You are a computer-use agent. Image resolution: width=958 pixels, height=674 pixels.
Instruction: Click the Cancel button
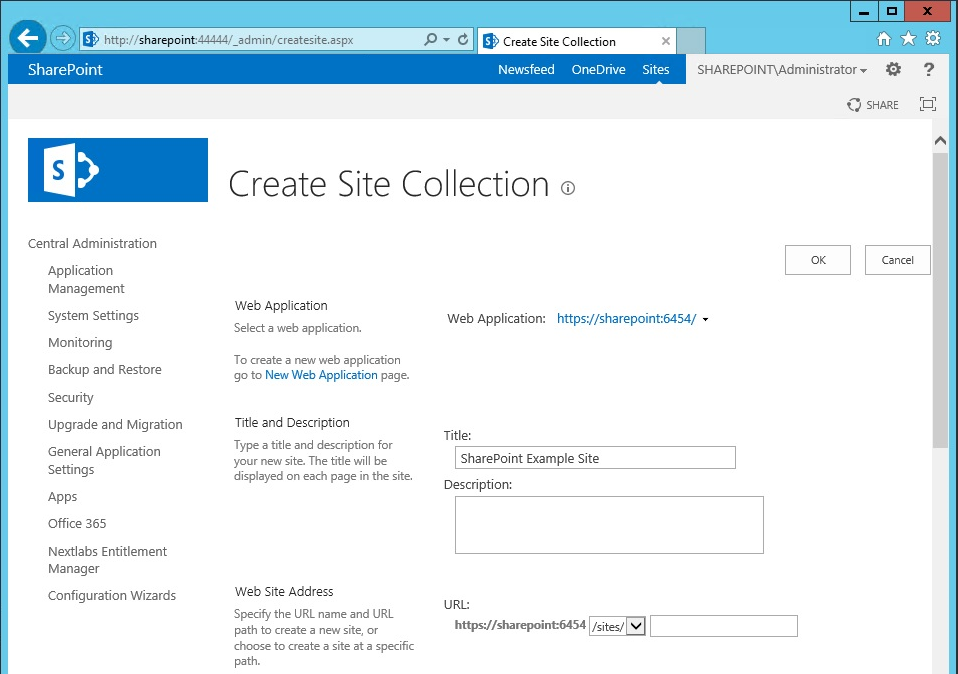tap(898, 260)
